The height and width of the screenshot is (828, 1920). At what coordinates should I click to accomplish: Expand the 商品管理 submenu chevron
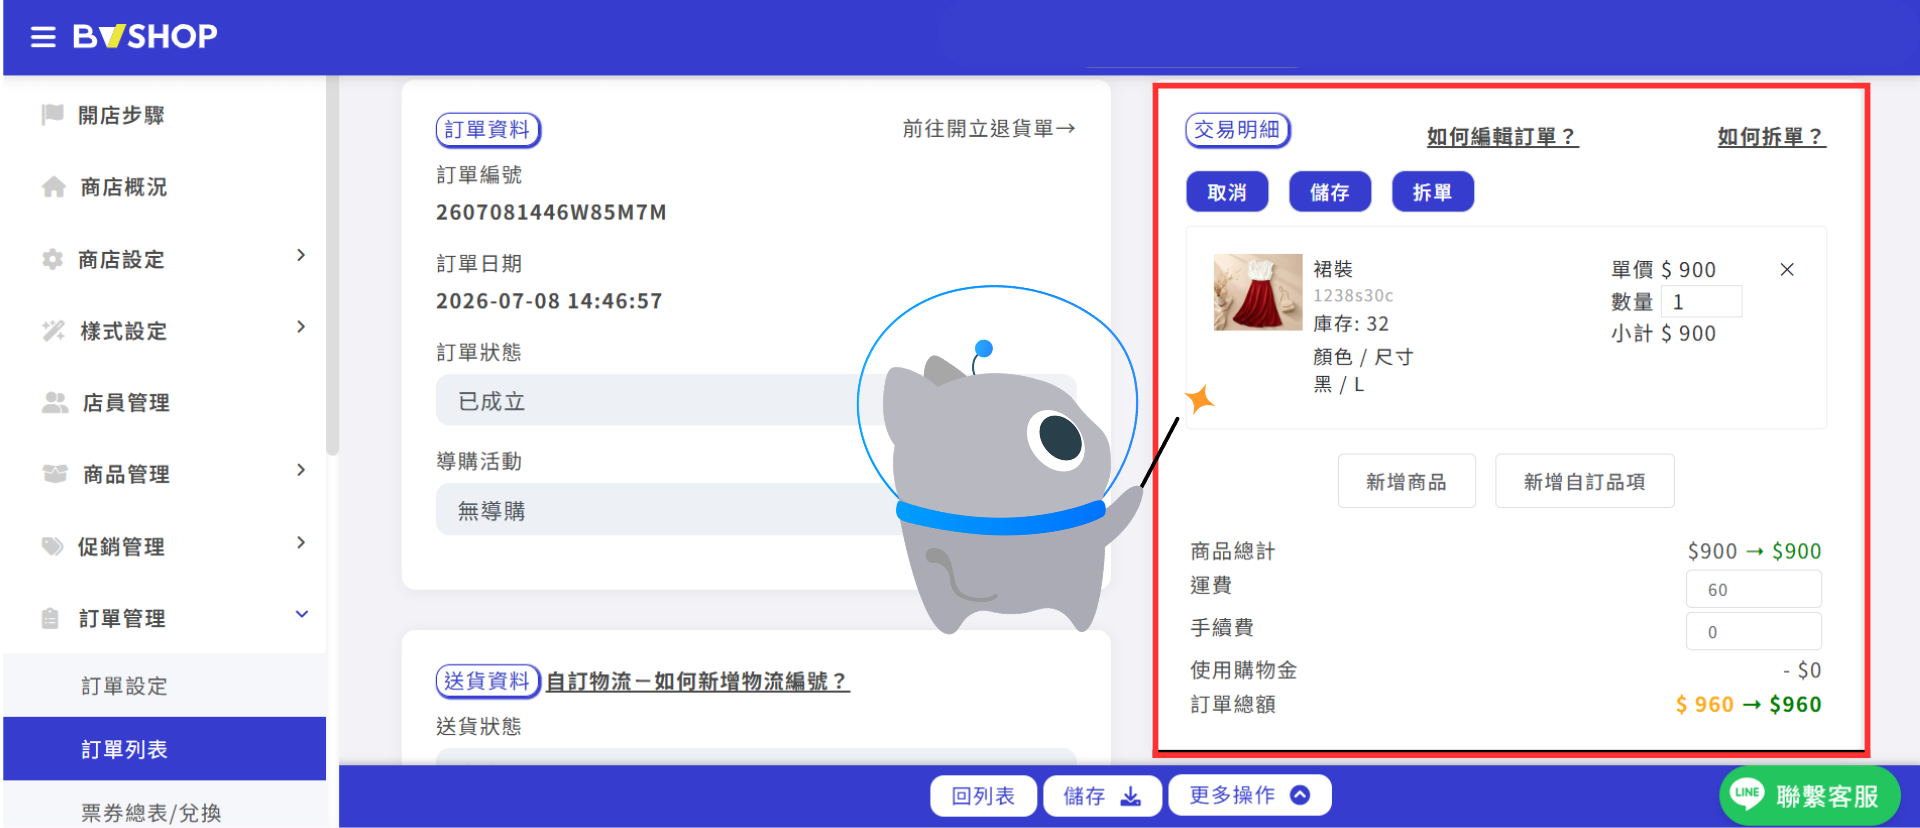tap(301, 471)
